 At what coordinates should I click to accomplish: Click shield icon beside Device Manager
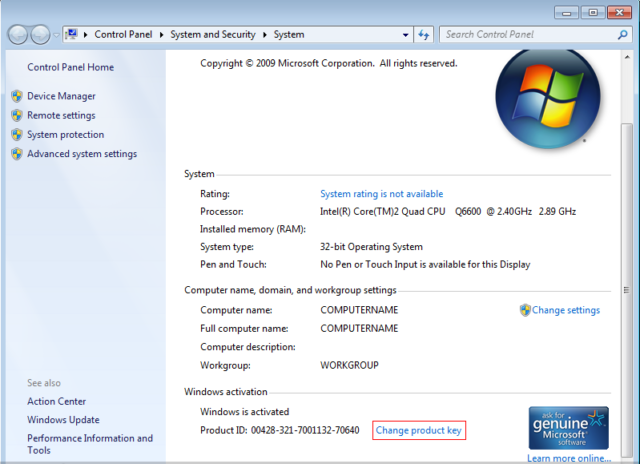click(x=17, y=96)
